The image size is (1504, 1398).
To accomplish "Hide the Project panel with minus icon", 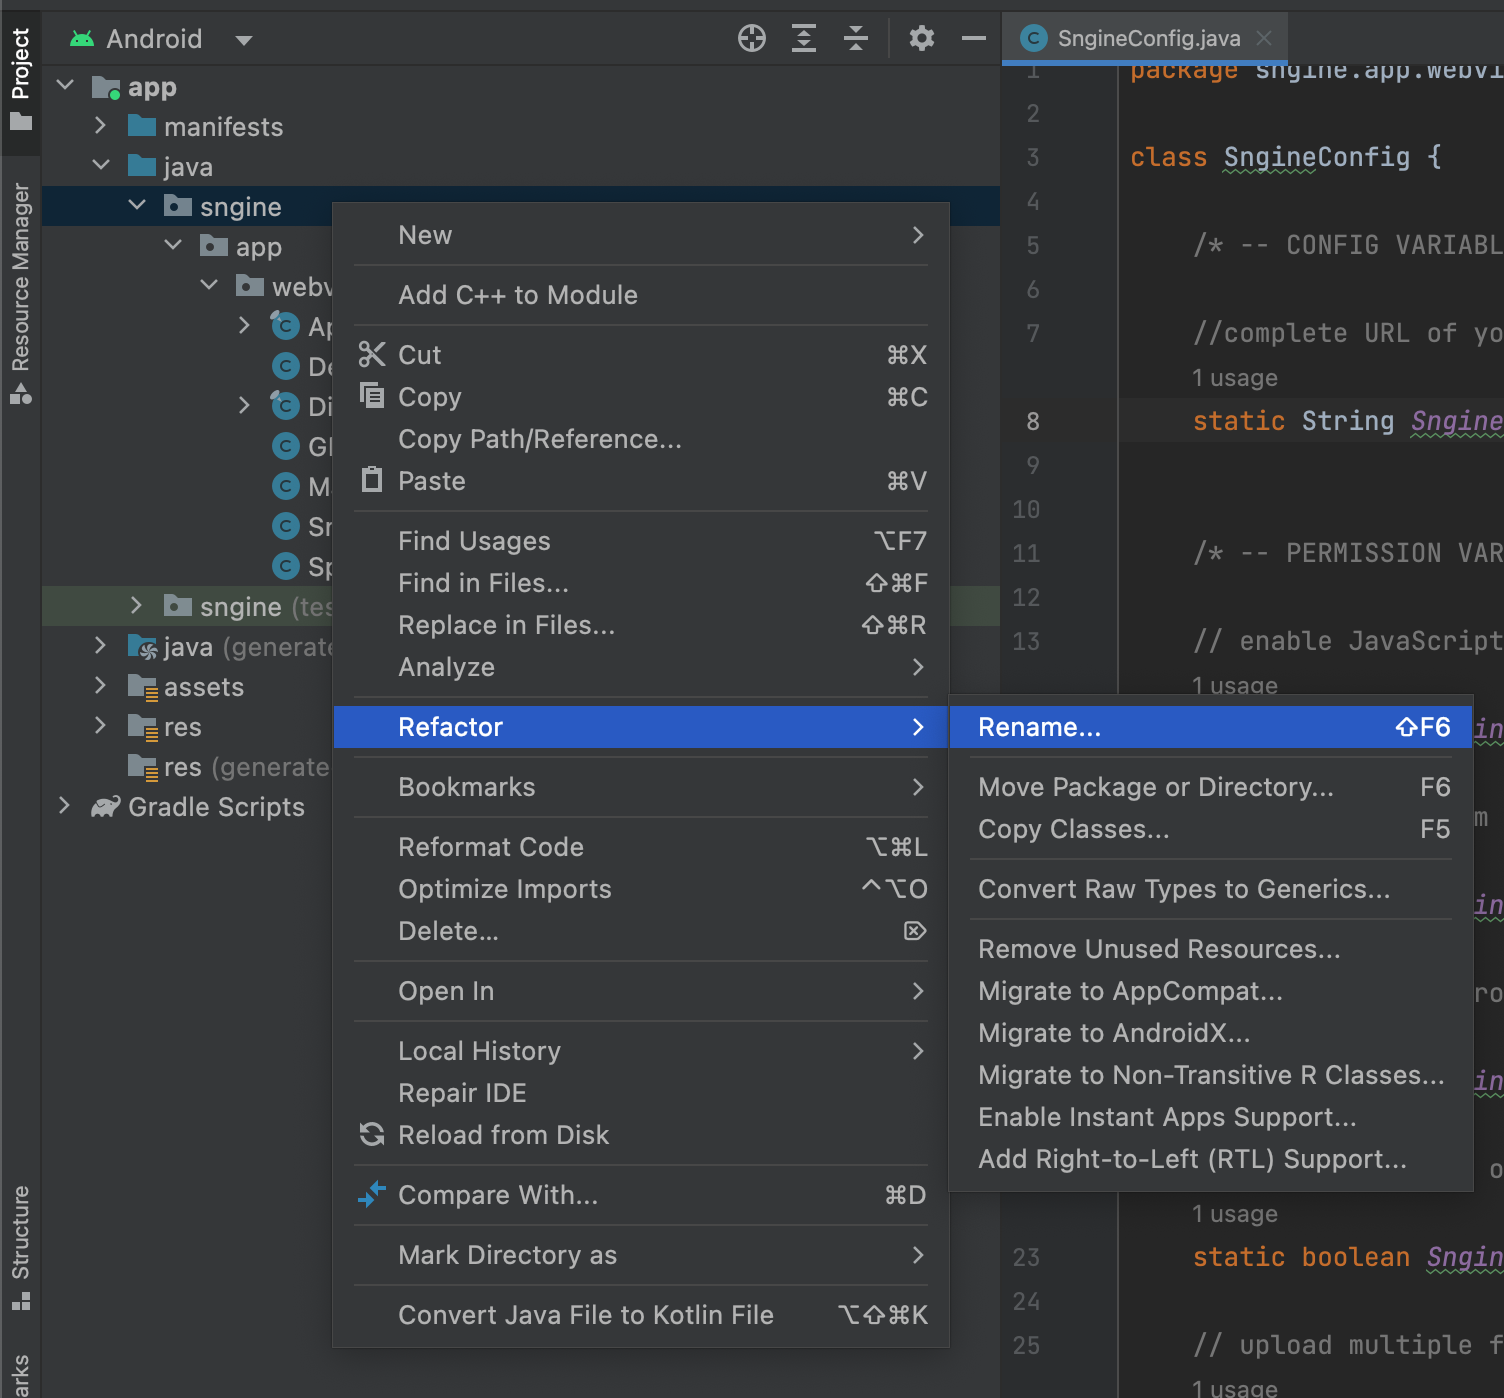I will (x=973, y=39).
